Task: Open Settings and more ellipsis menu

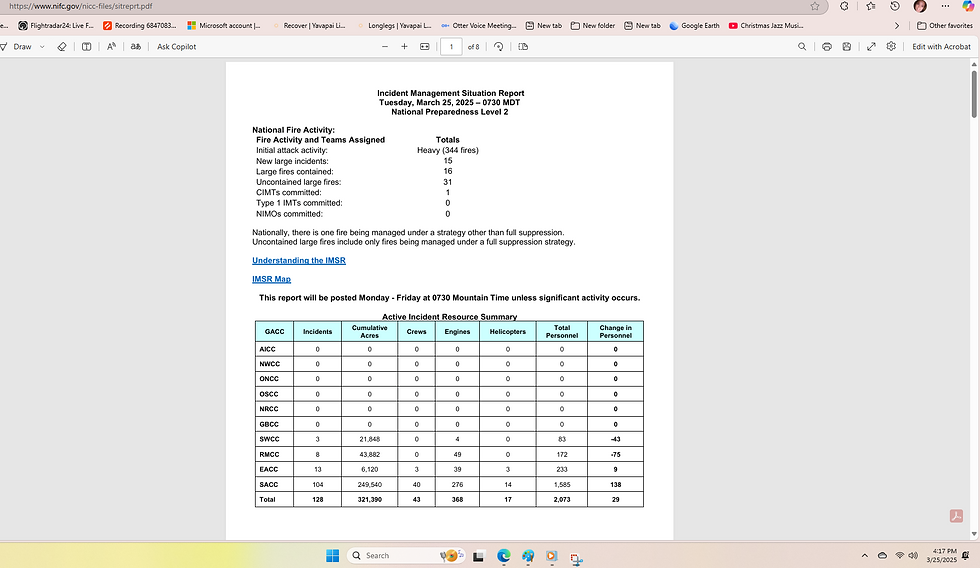Action: click(x=946, y=6)
